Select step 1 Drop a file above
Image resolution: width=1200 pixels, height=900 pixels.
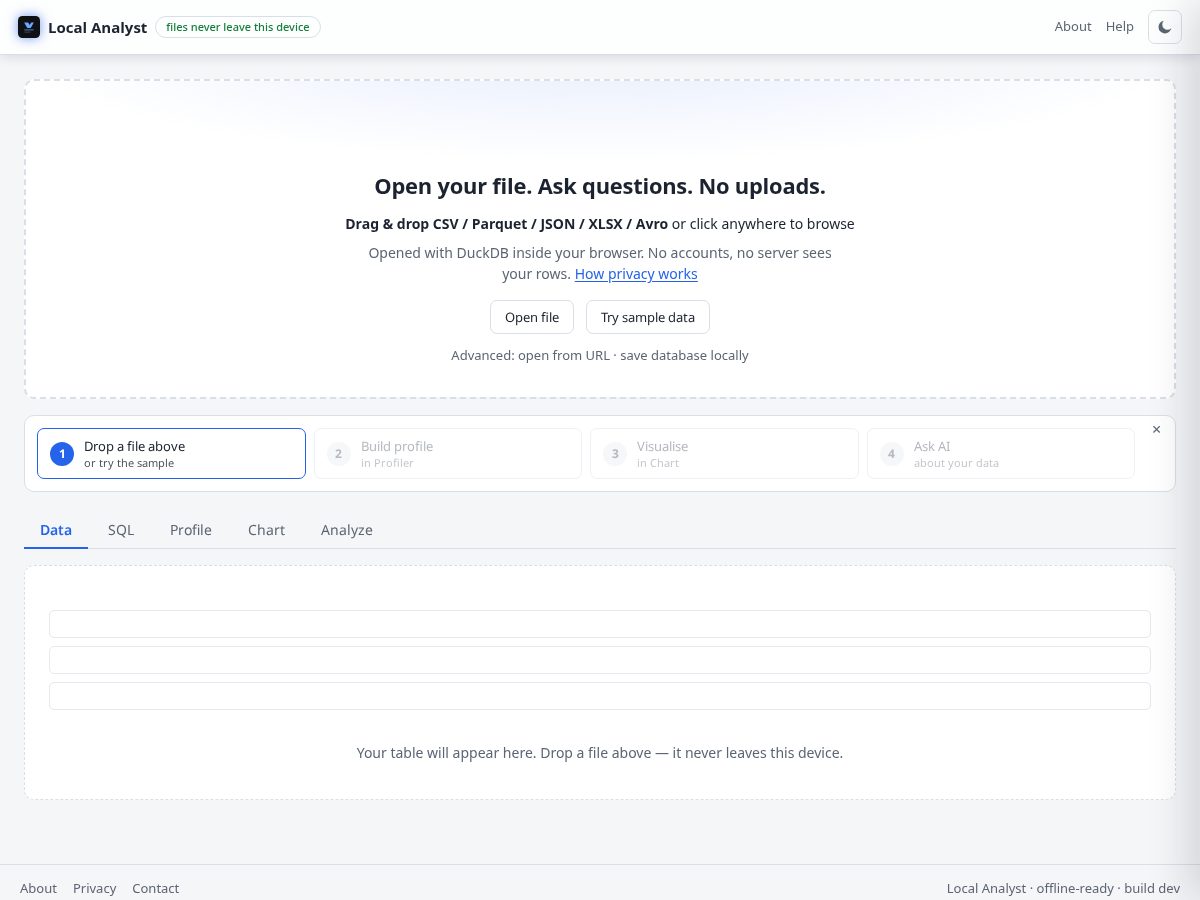(171, 454)
